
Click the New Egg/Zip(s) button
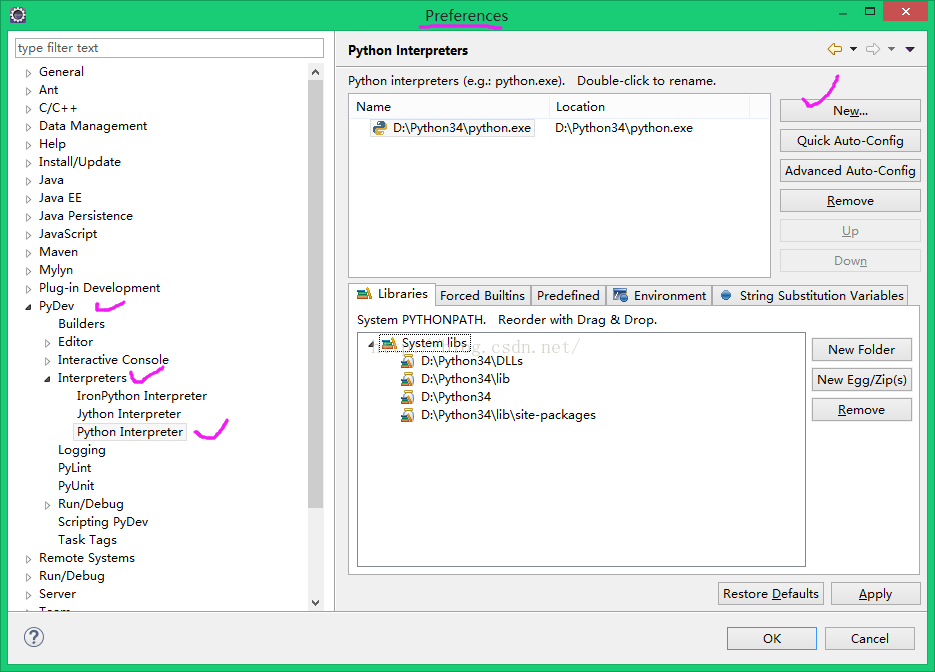pos(861,379)
